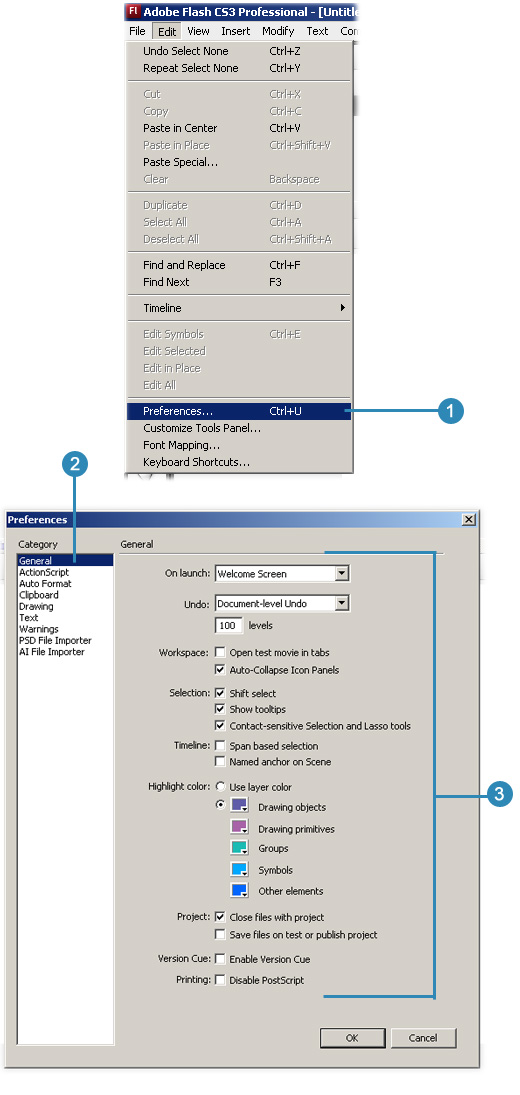The height and width of the screenshot is (1095, 520).
Task: Open Other elements color swatch
Action: pyautogui.click(x=239, y=890)
